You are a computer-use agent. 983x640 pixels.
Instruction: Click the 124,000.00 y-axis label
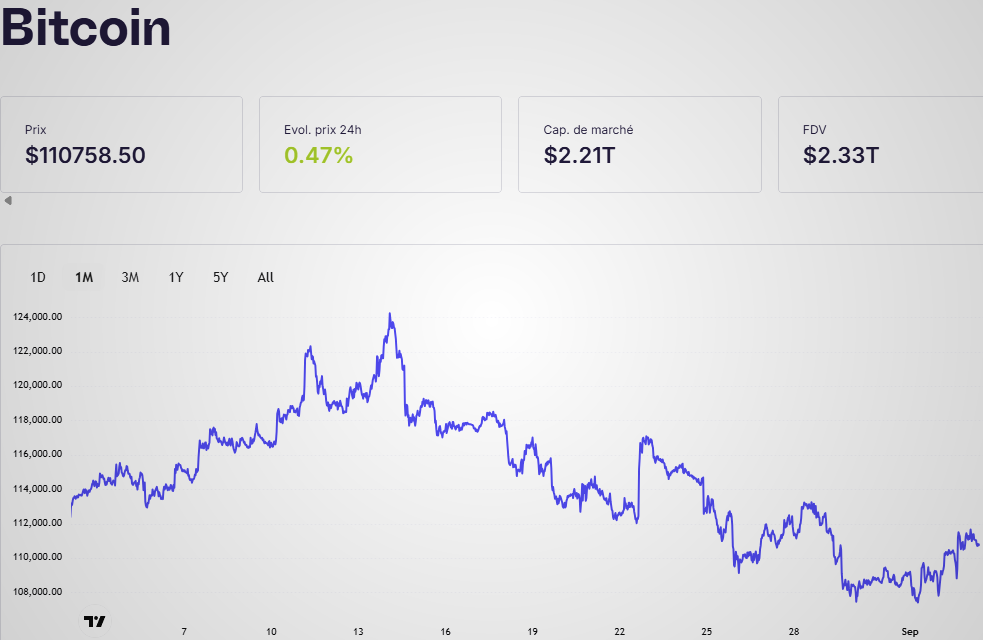[38, 317]
